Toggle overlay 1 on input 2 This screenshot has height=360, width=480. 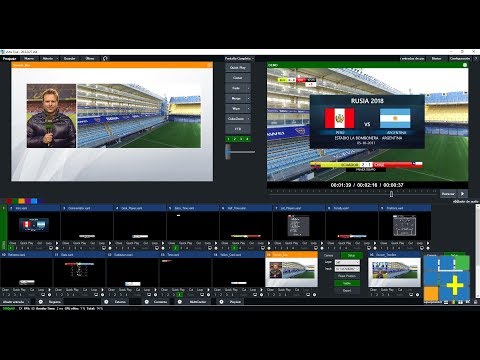(x=11, y=248)
